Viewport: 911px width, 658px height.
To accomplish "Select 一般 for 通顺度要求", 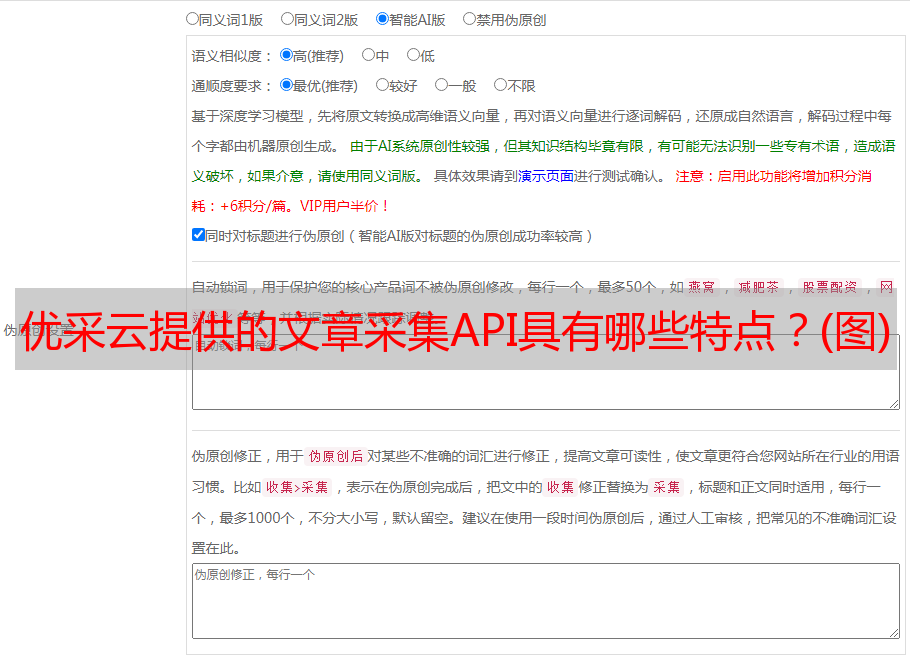I will click(441, 85).
